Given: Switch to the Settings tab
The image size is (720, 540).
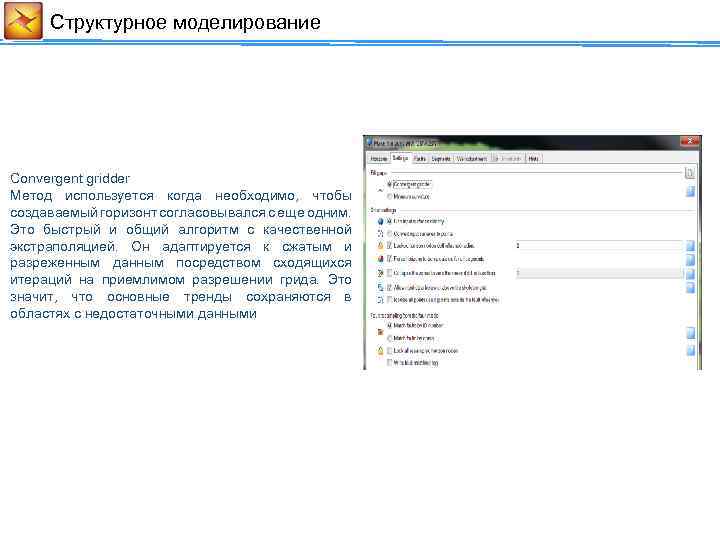Looking at the screenshot, I should click(400, 158).
